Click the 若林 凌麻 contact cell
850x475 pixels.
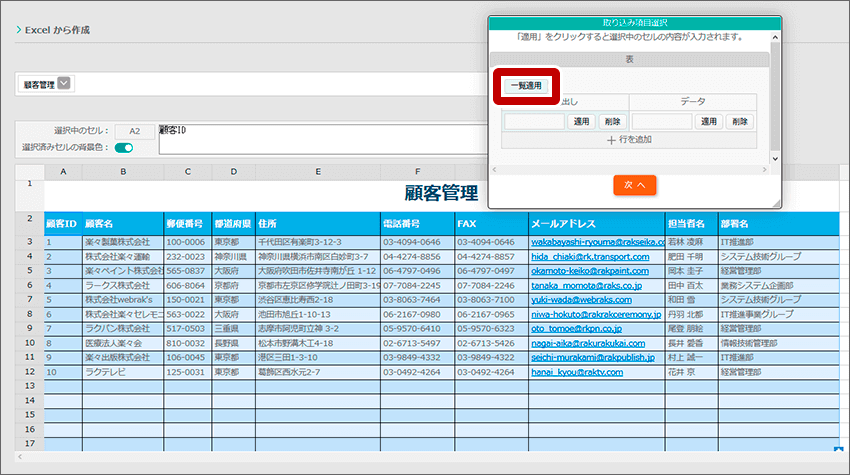click(x=692, y=242)
